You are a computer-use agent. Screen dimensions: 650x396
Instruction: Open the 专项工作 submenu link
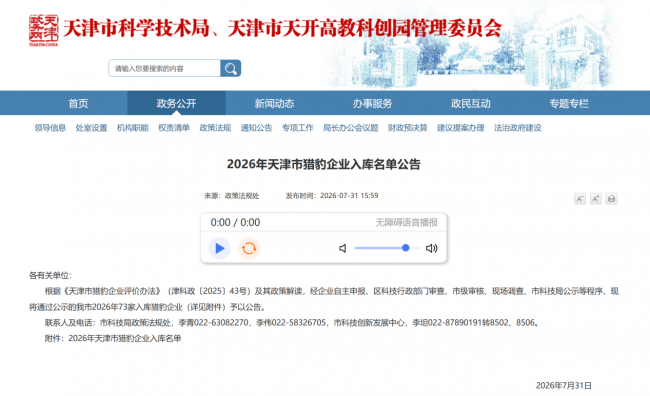tap(298, 128)
